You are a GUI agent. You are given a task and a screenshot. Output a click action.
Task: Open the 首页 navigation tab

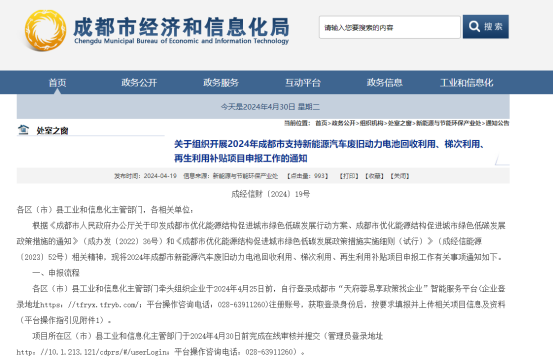coord(57,83)
